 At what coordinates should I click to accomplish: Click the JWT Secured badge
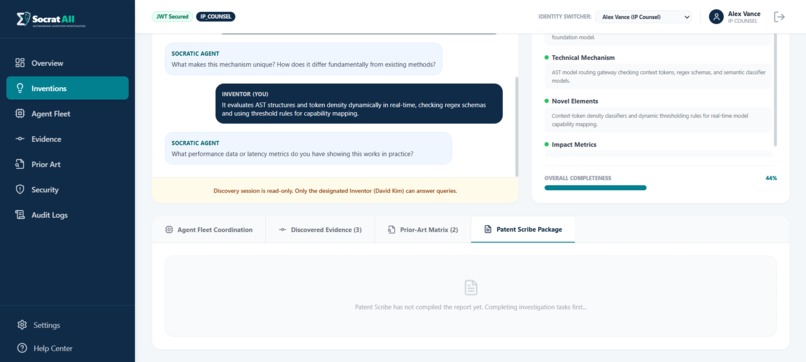tap(172, 16)
